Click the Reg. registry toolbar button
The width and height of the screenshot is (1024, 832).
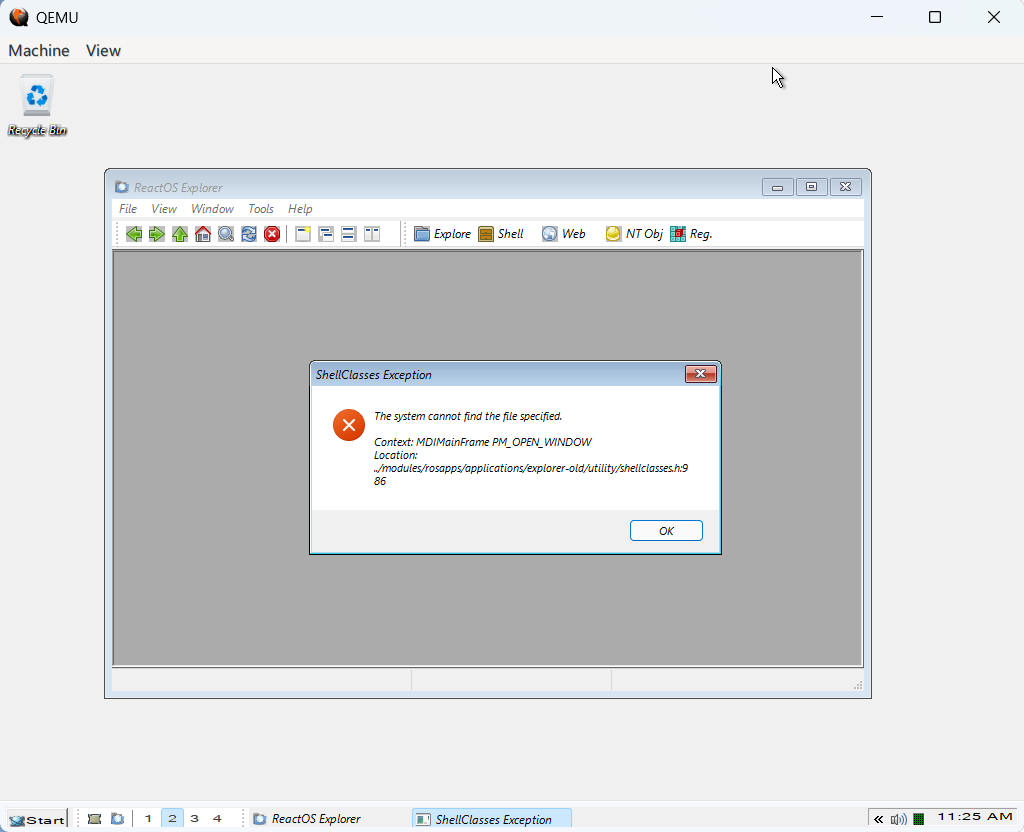(x=691, y=234)
